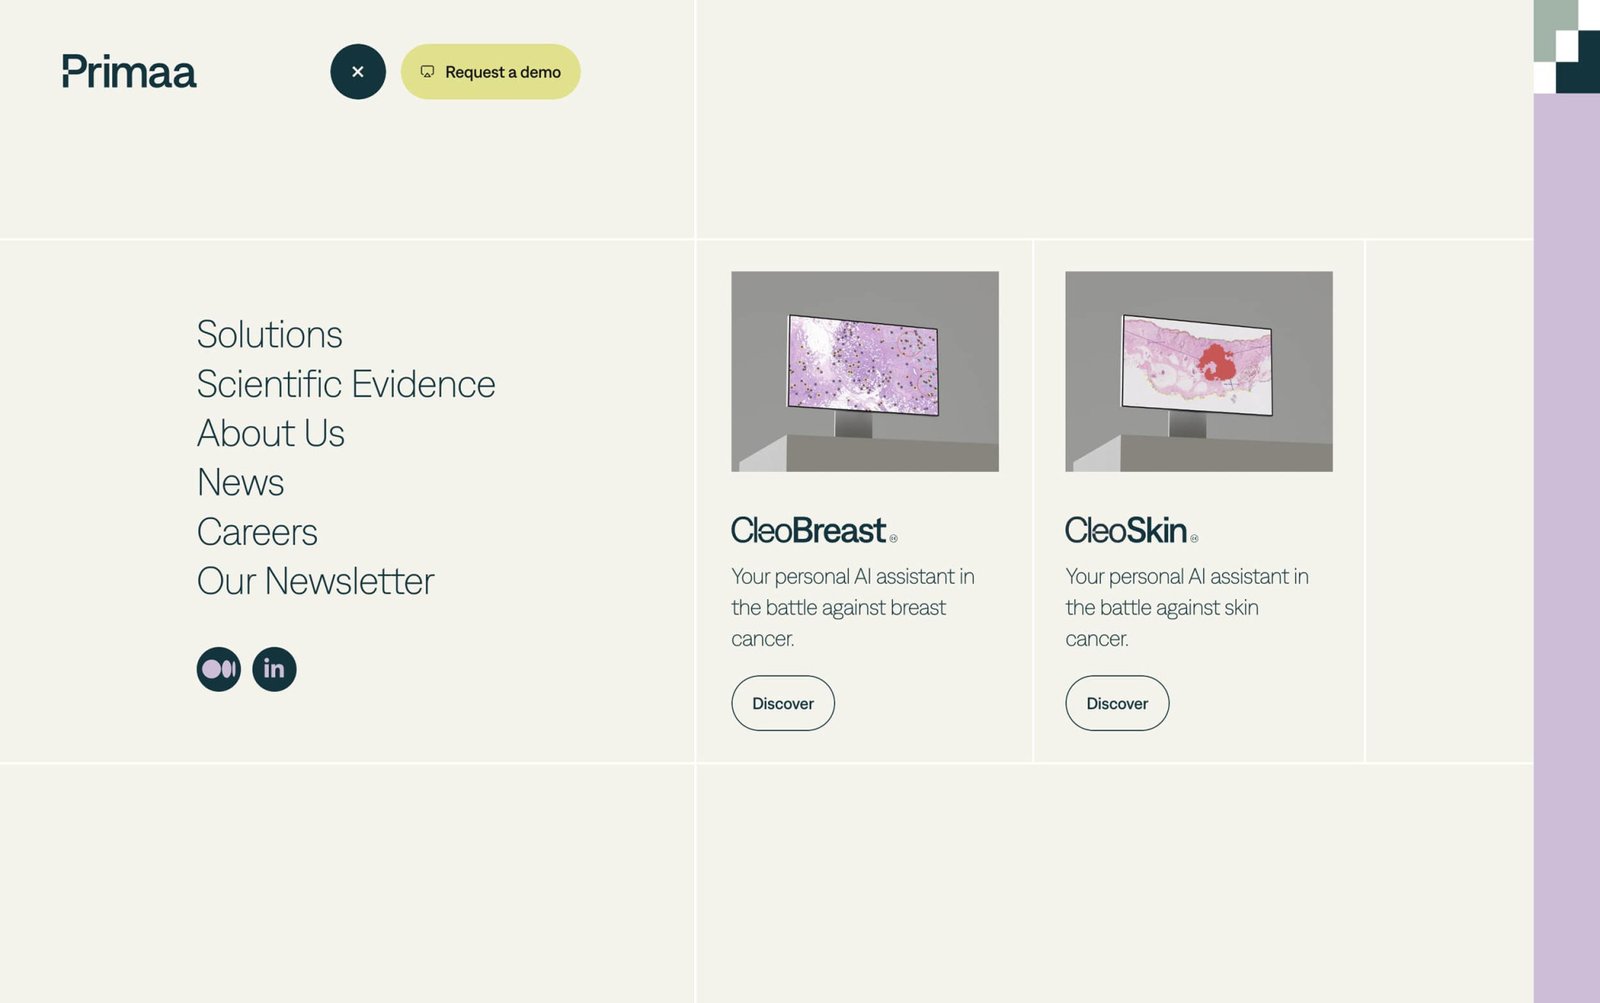Go to Scientific Evidence

tap(346, 384)
